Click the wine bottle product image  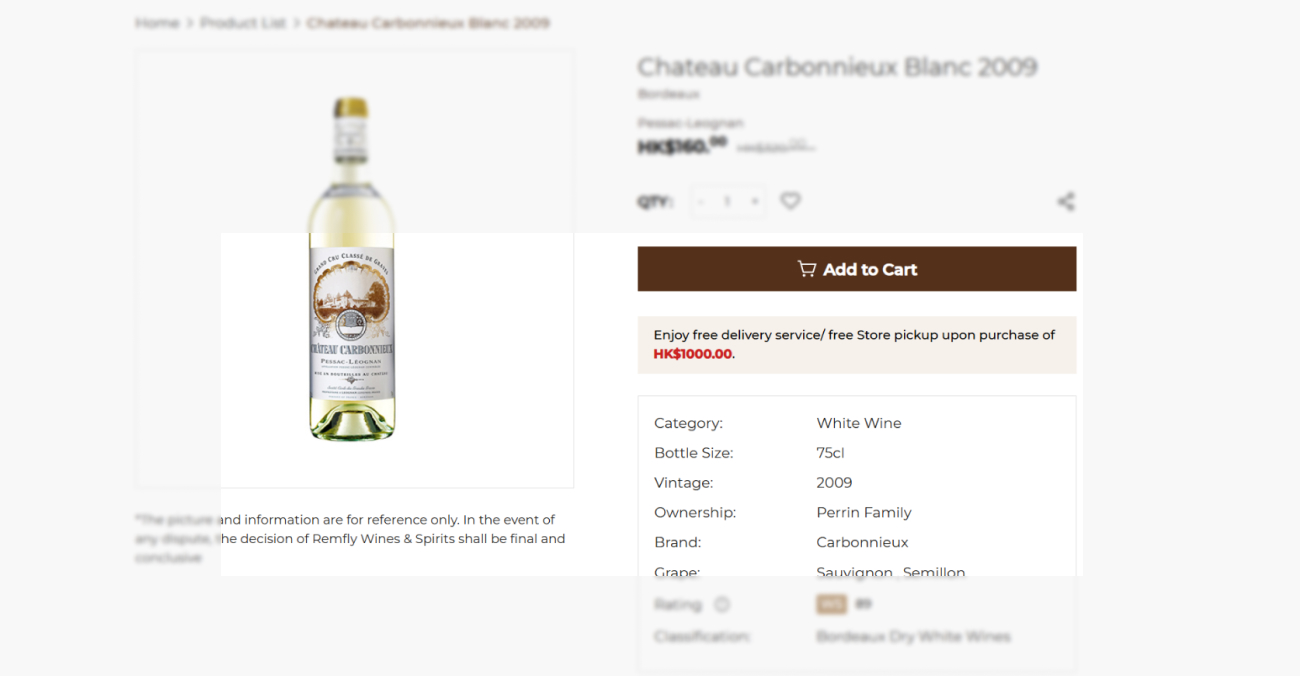353,268
